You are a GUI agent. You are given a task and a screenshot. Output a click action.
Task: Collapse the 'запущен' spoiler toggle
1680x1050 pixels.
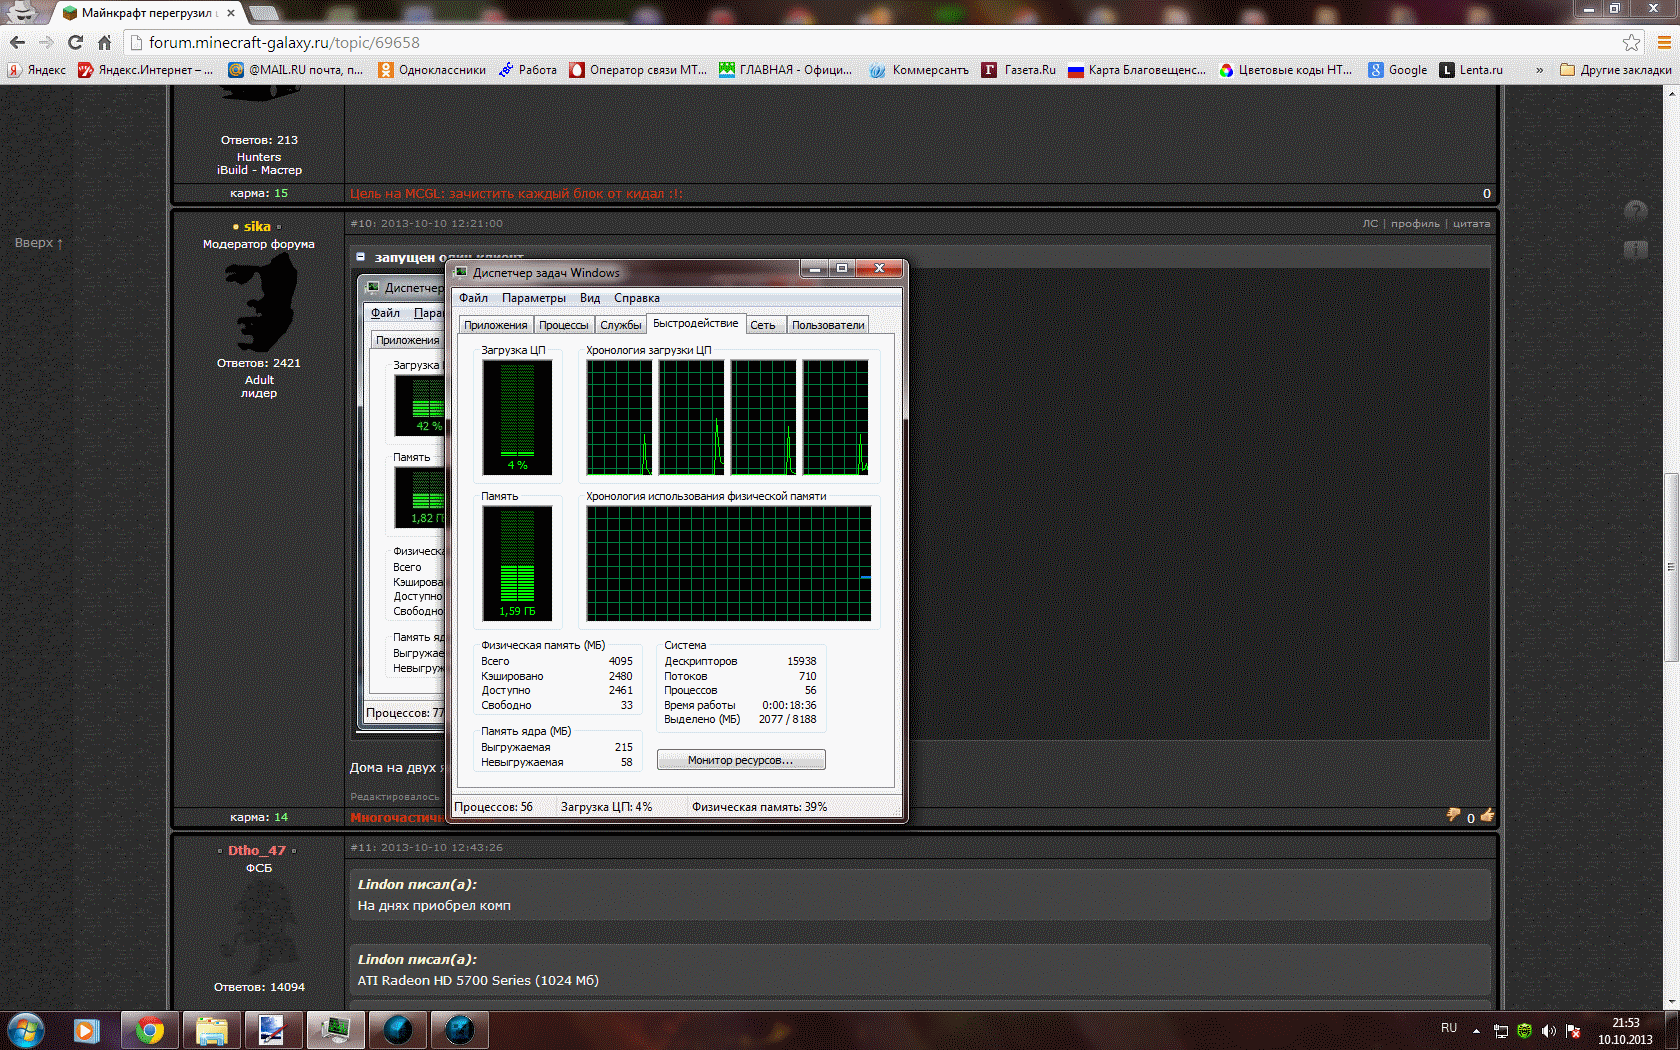click(x=361, y=257)
